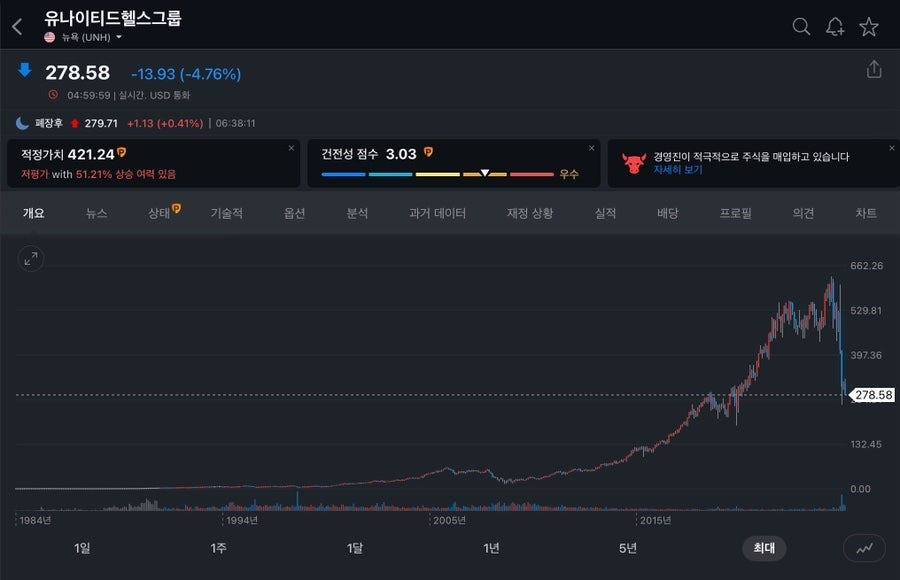This screenshot has height=580, width=900.
Task: Tap the 폐장후 after-hours label
Action: click(49, 123)
